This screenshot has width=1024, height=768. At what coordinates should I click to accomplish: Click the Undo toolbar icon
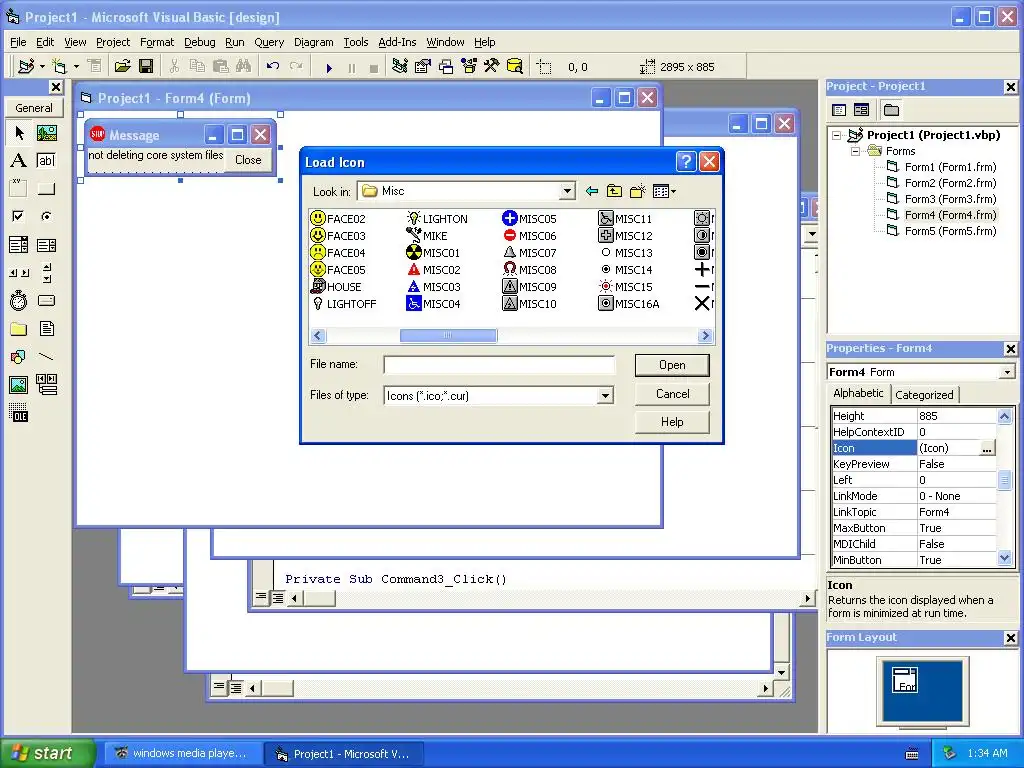[273, 66]
